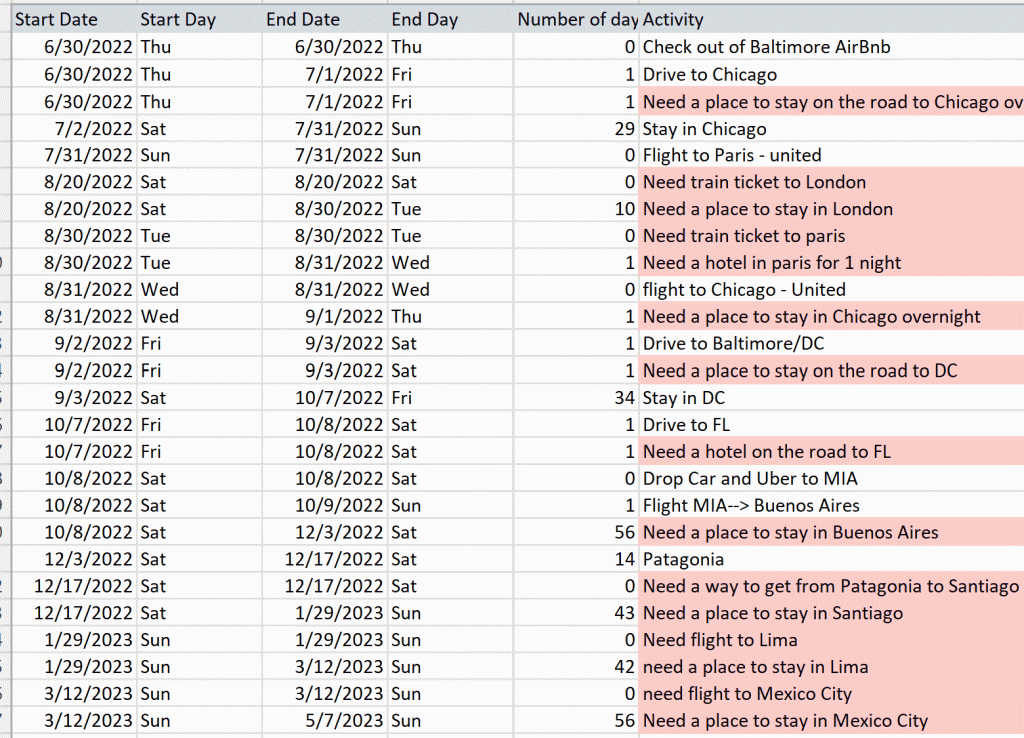Click the 'Need train ticket to London' cell

click(754, 182)
